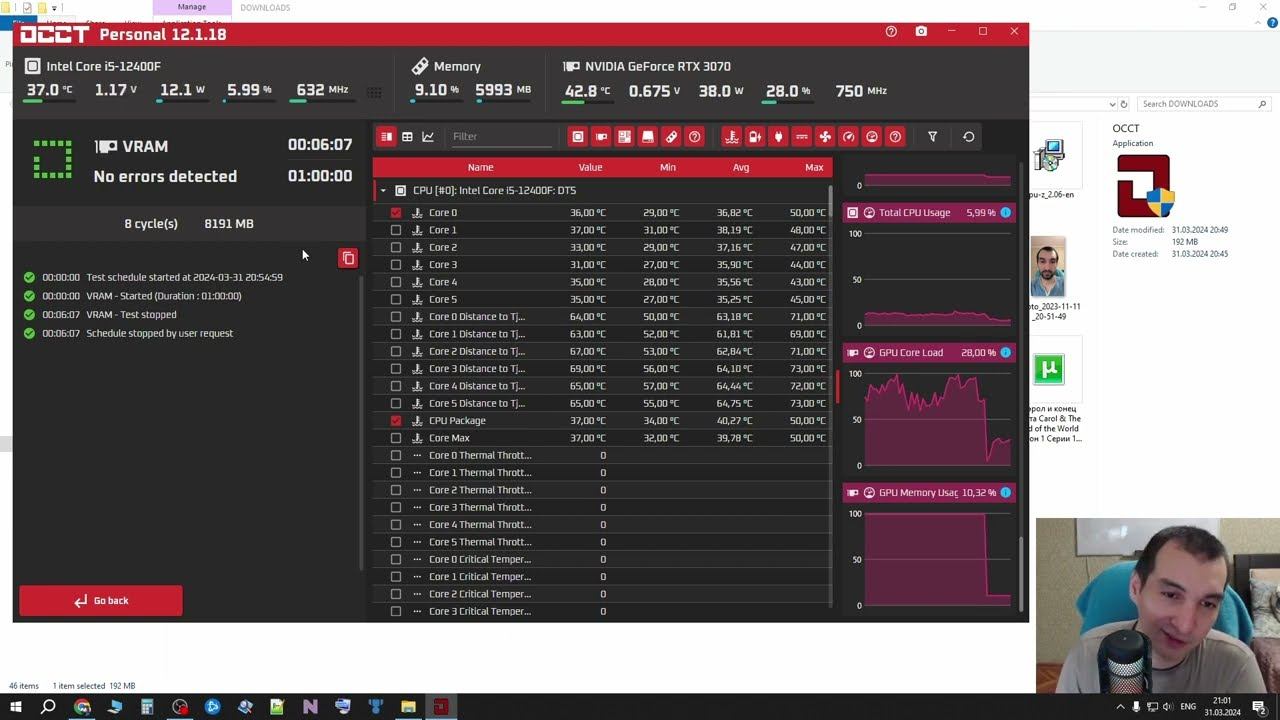Check Core Max sensor checkbox
Viewport: 1280px width, 720px height.
[396, 438]
